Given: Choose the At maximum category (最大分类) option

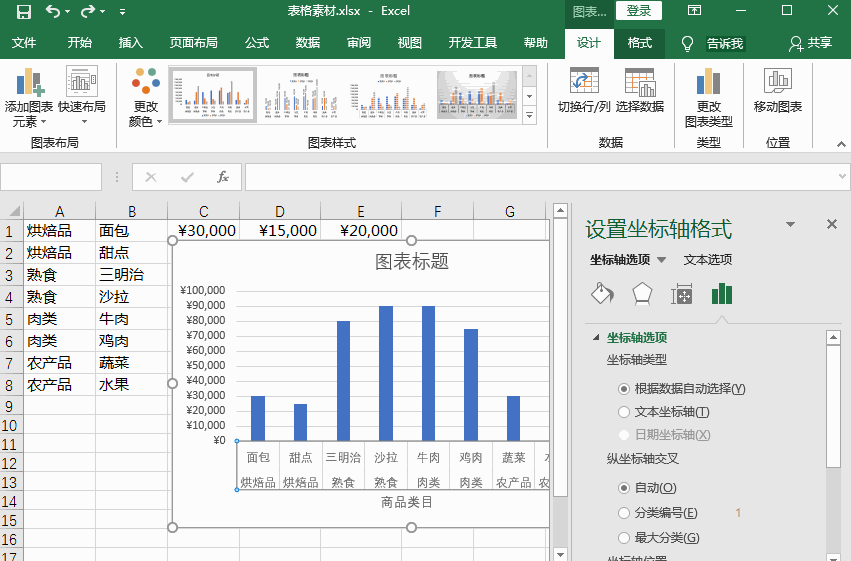Looking at the screenshot, I should [x=625, y=538].
